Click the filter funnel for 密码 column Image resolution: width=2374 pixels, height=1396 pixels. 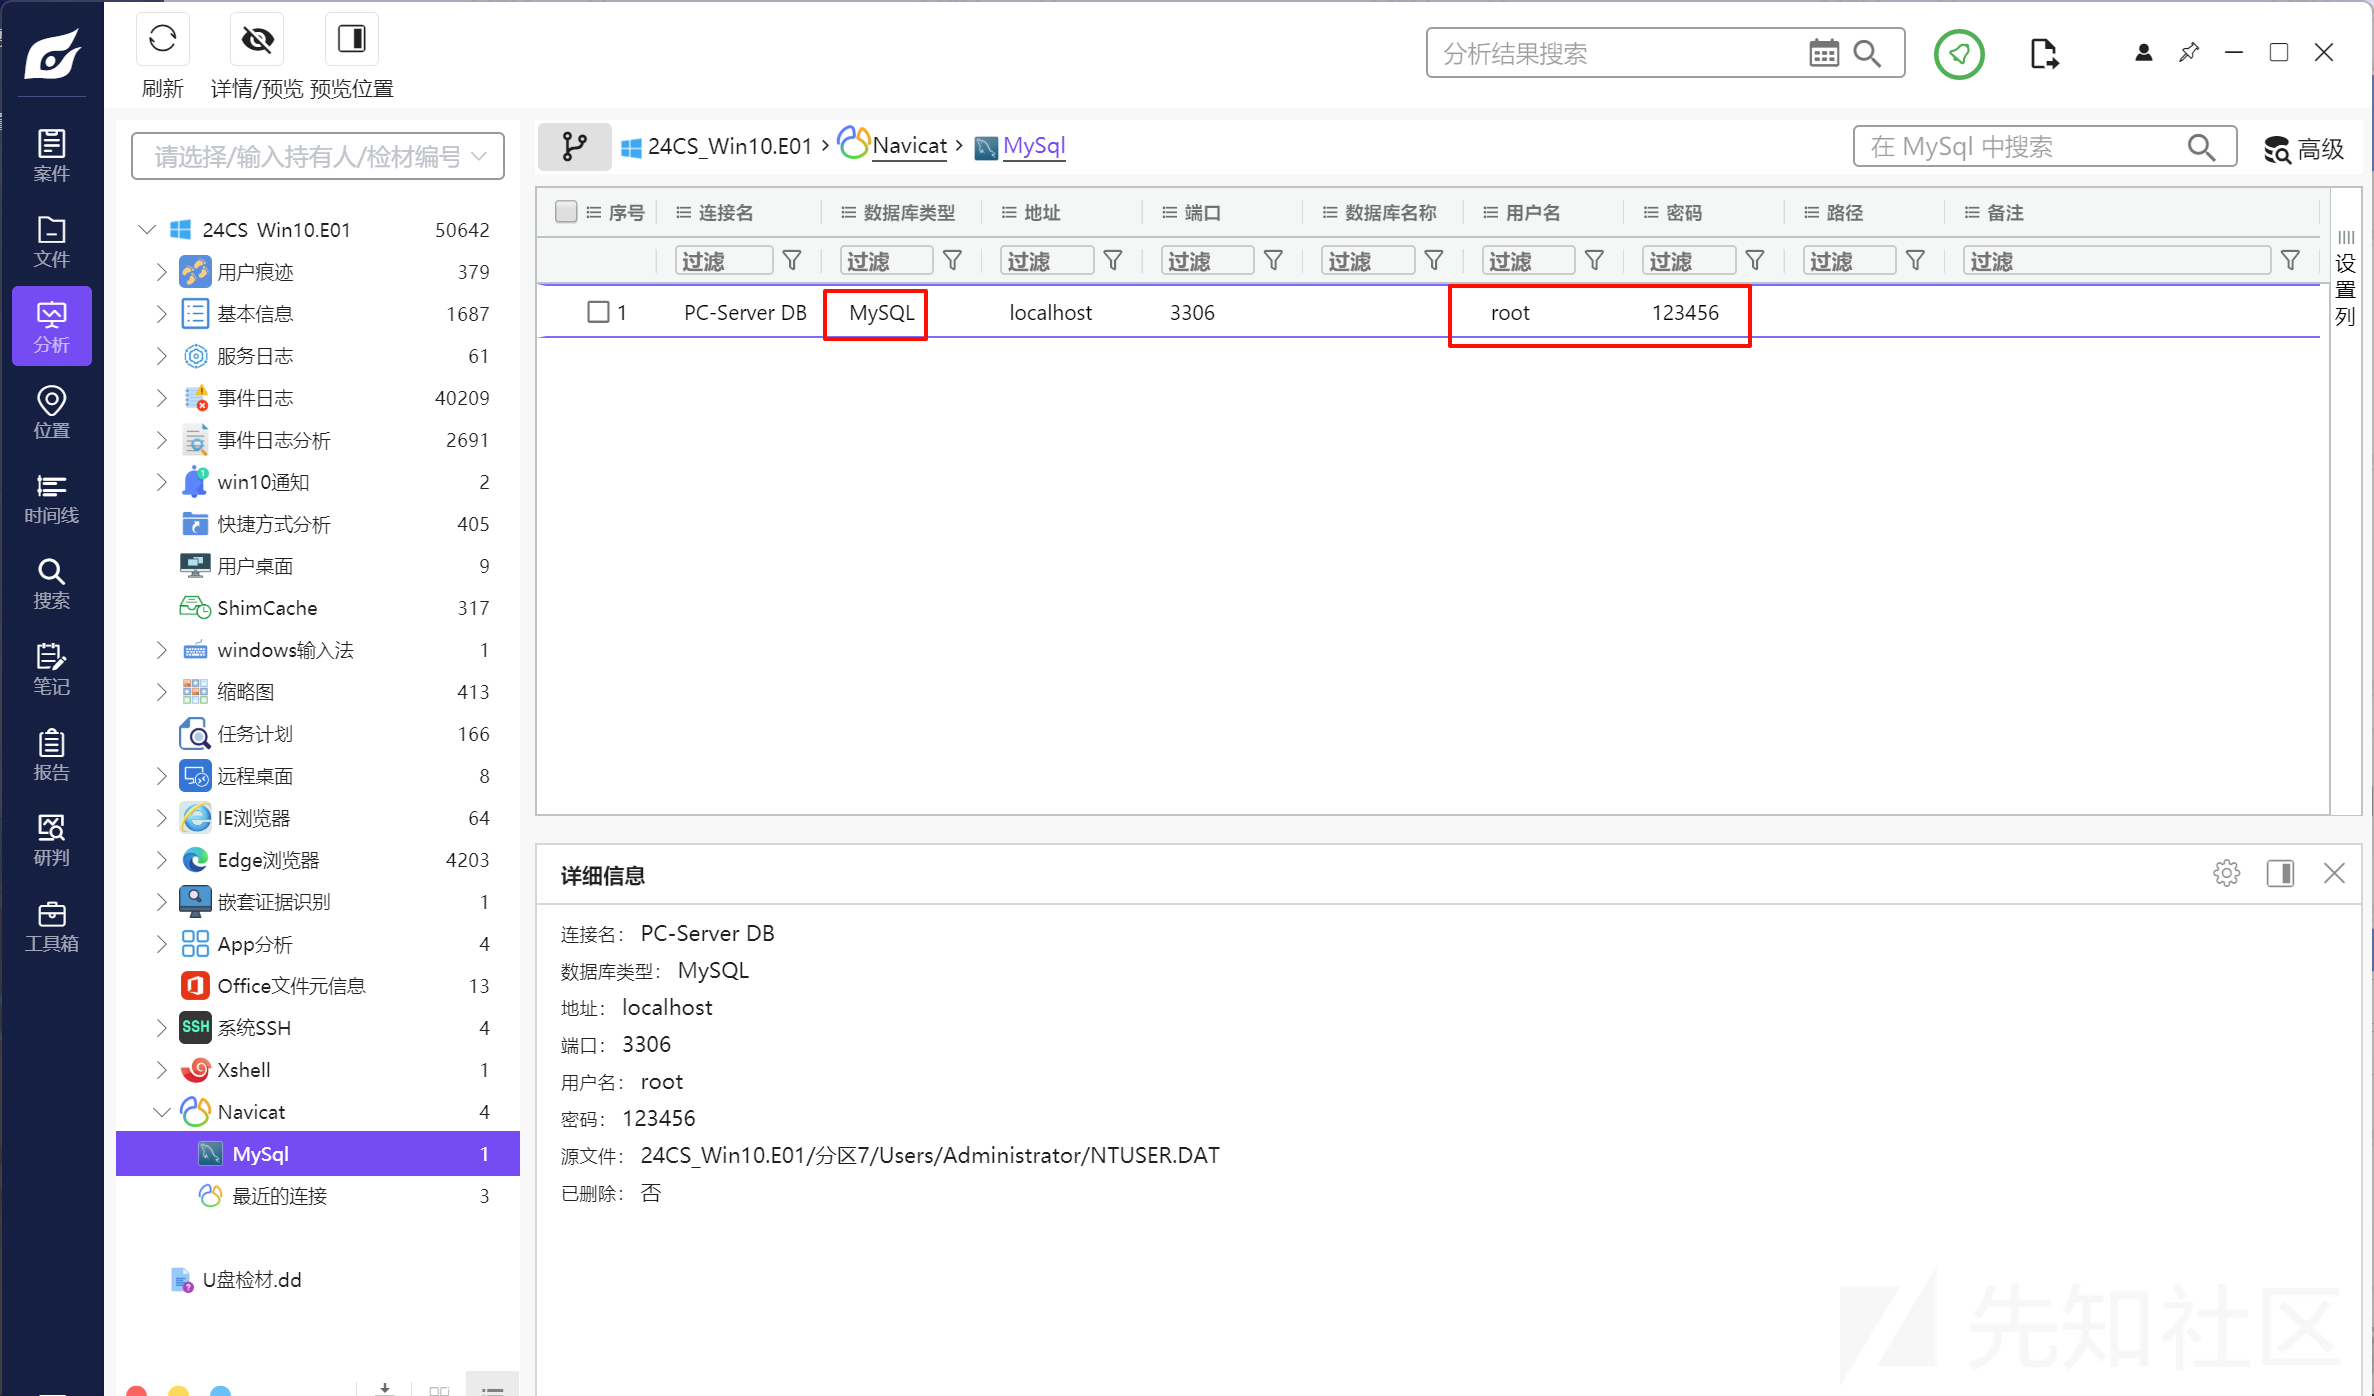point(1755,261)
